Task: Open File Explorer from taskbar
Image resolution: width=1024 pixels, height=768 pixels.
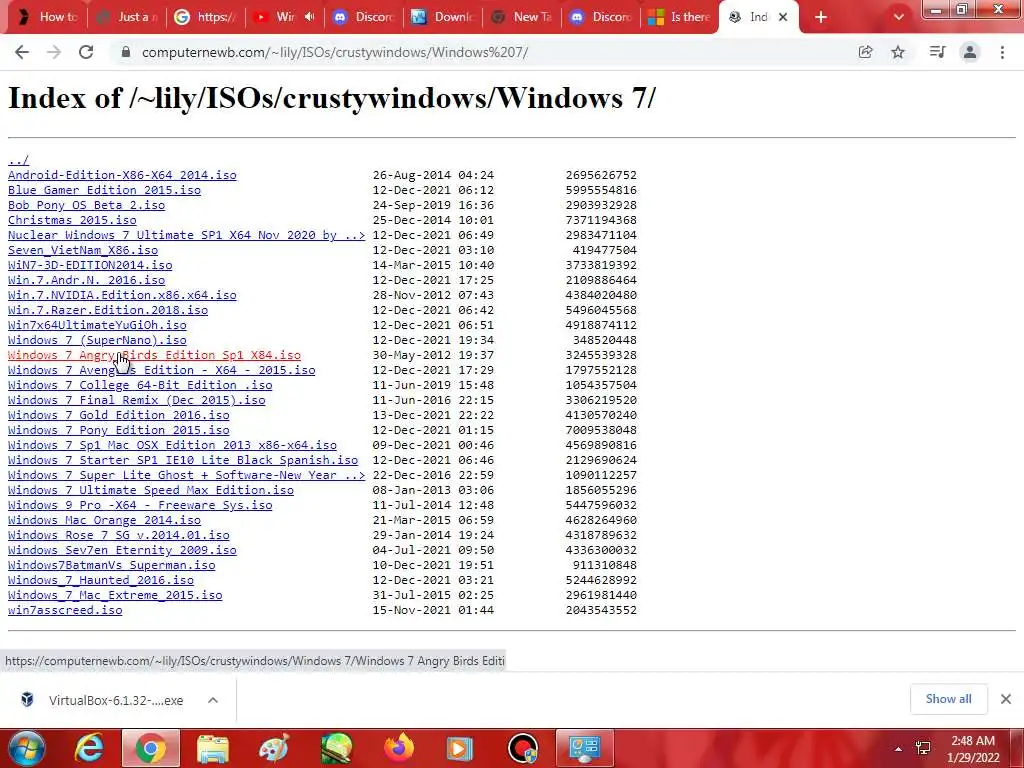Action: coord(213,748)
